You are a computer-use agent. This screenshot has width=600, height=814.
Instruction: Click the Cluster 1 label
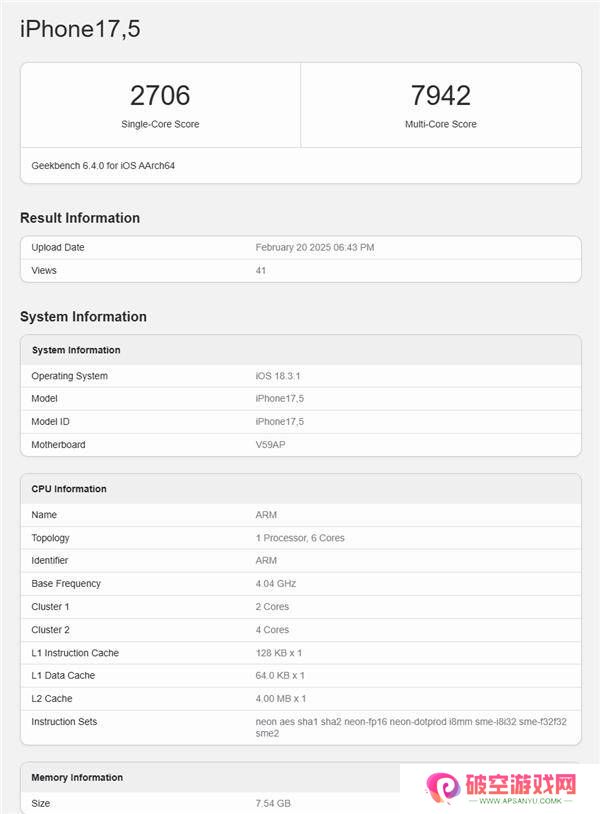pos(50,607)
